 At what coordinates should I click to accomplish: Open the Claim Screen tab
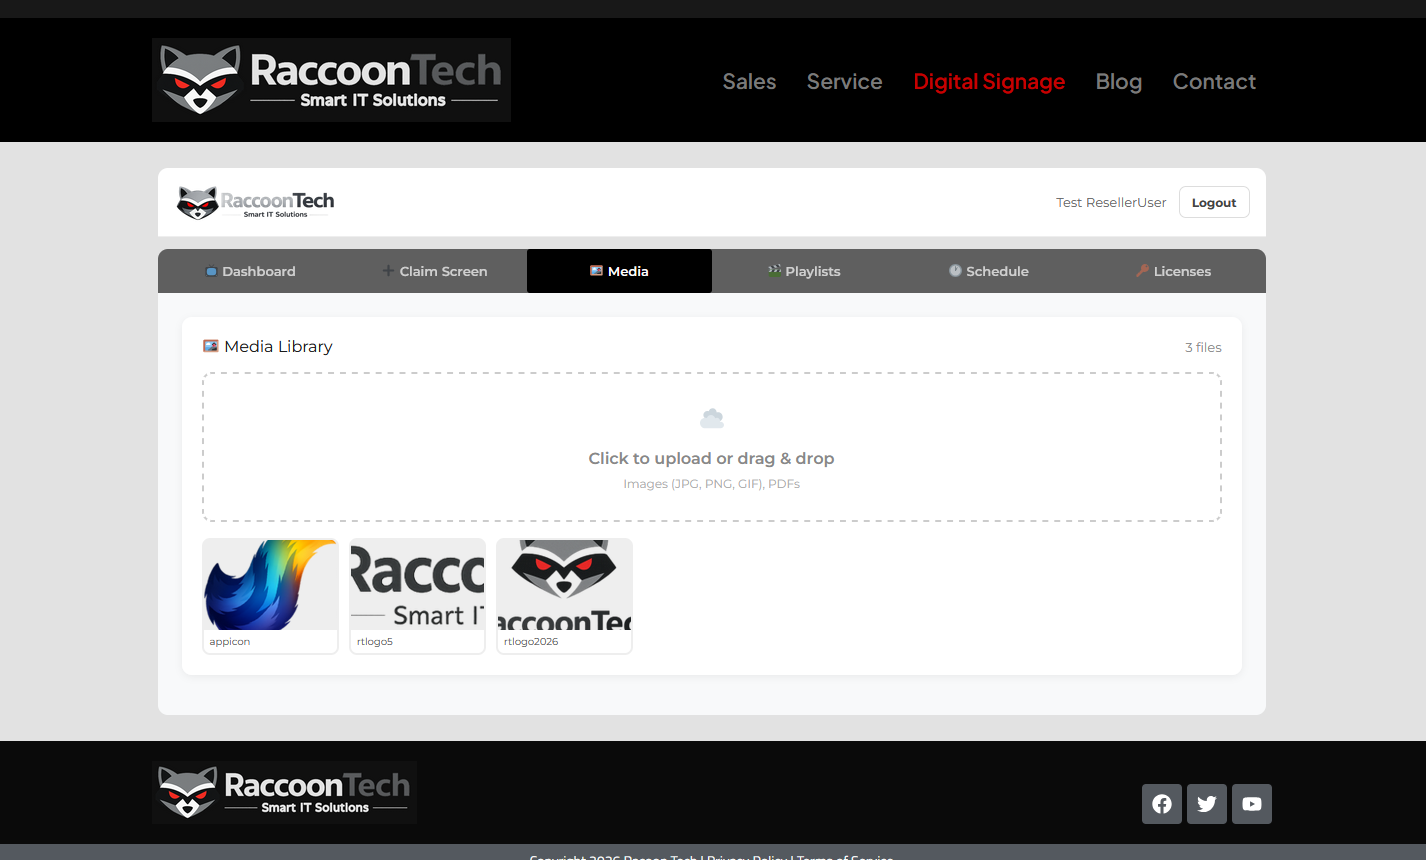coord(435,271)
